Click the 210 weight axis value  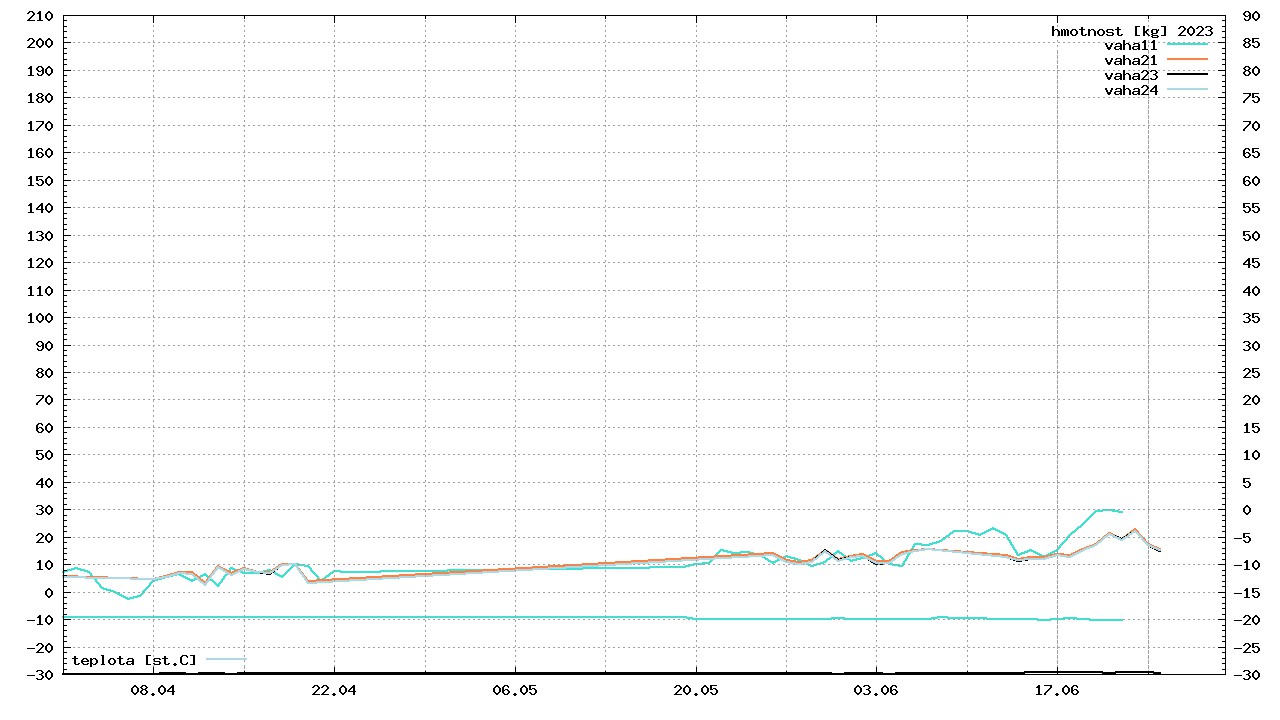click(x=41, y=16)
